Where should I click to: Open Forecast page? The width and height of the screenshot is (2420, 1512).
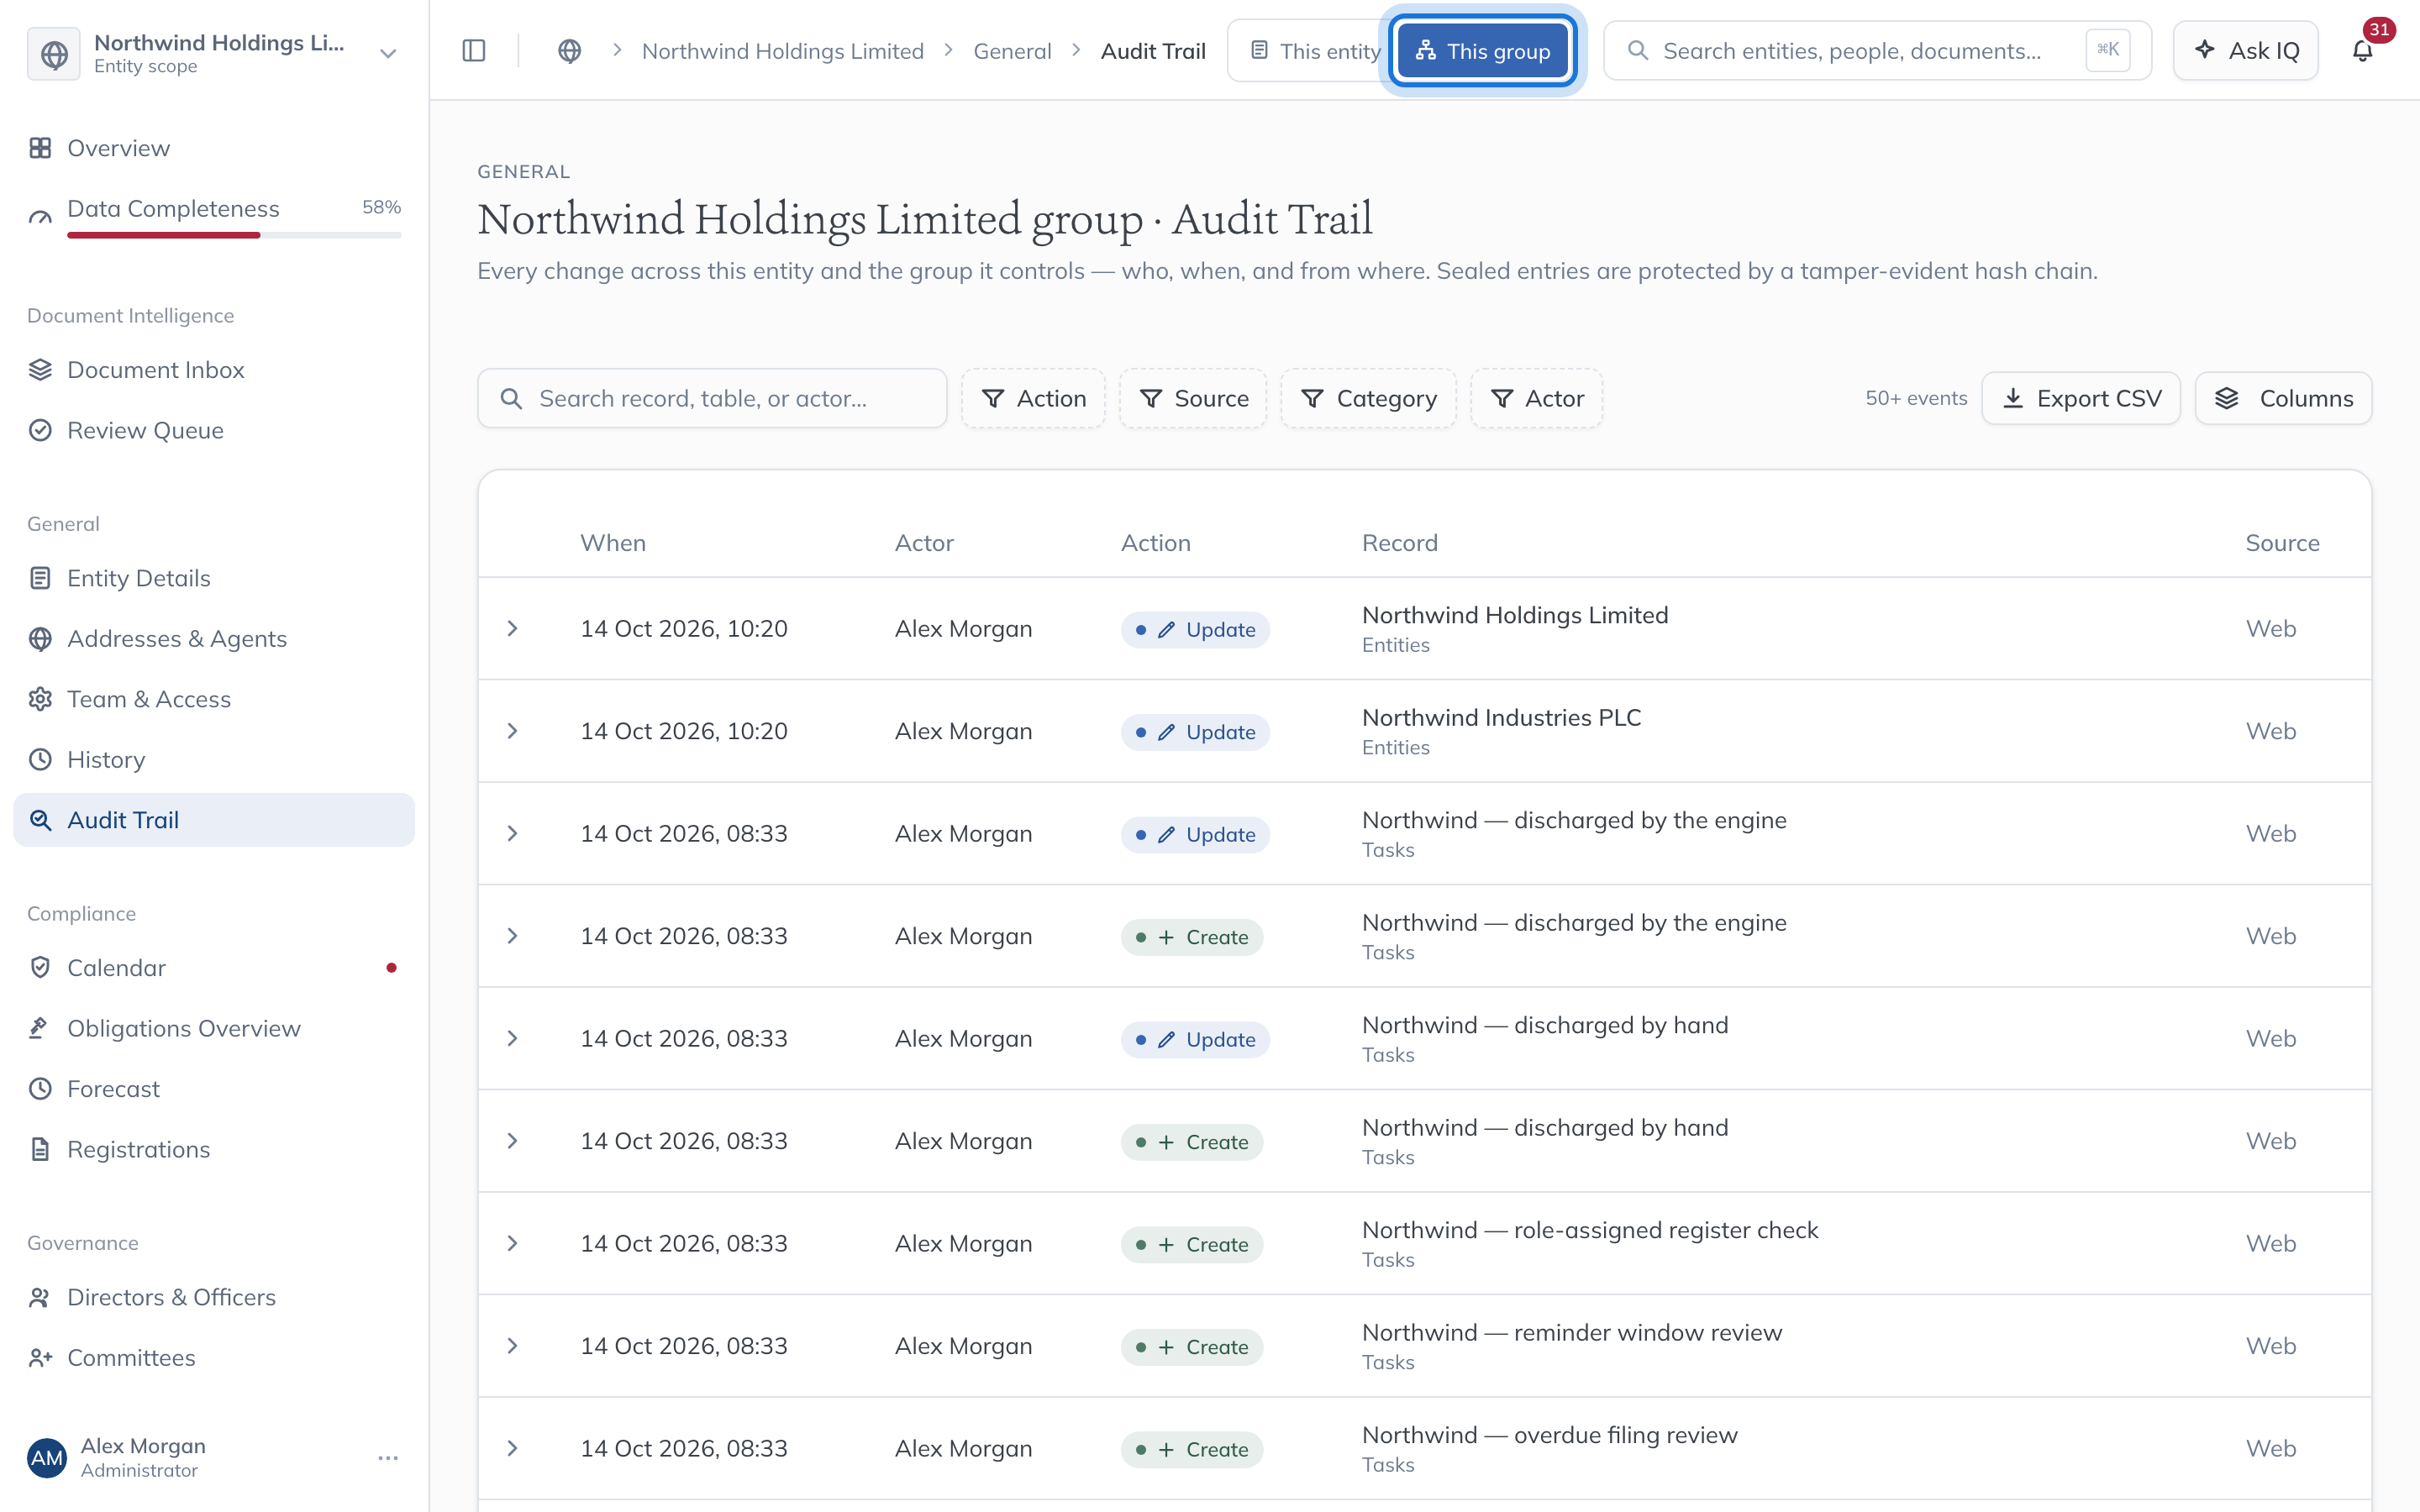[x=214, y=1089]
